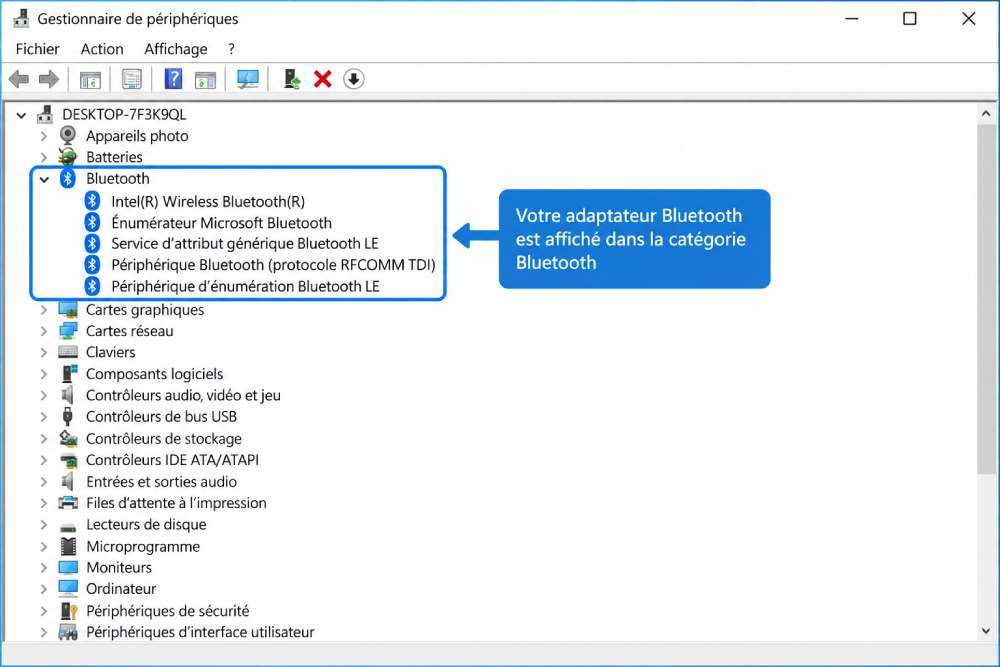Expand the Contrôleurs audio, vidéo et jeu category
1000x667 pixels.
coord(43,395)
